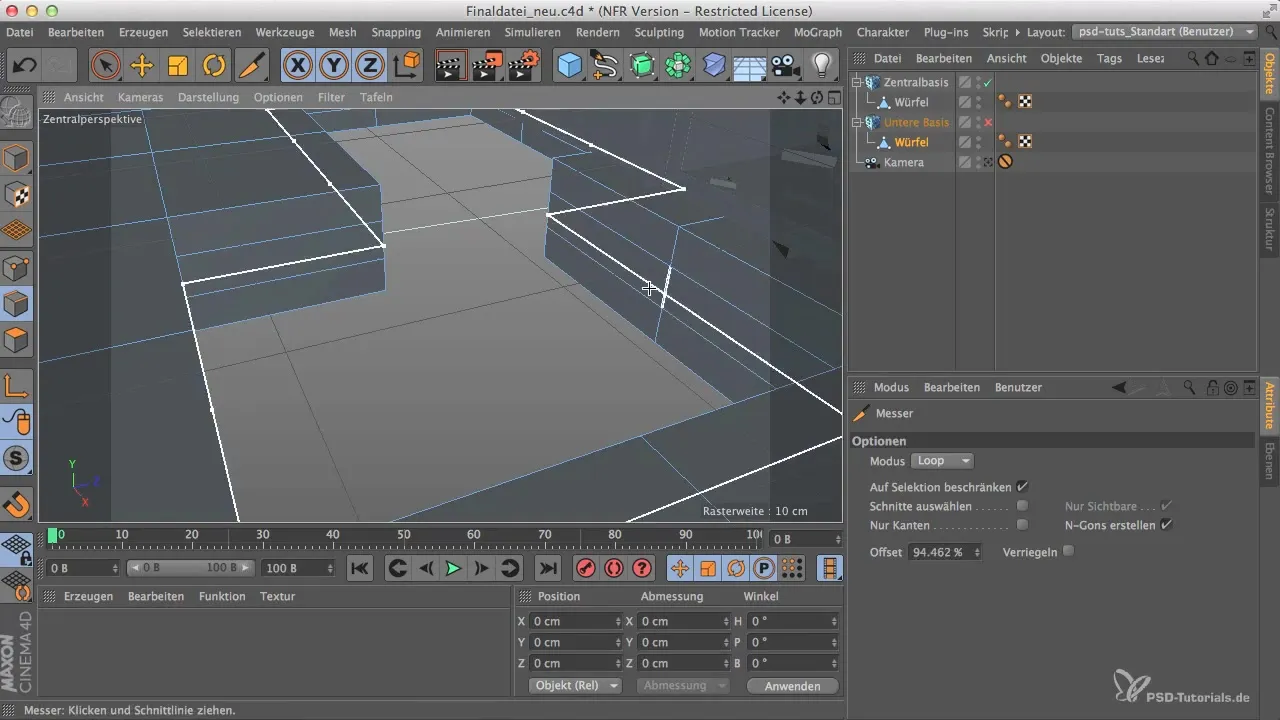
Task: Click the Kamera protection tag icon
Action: [x=1005, y=162]
